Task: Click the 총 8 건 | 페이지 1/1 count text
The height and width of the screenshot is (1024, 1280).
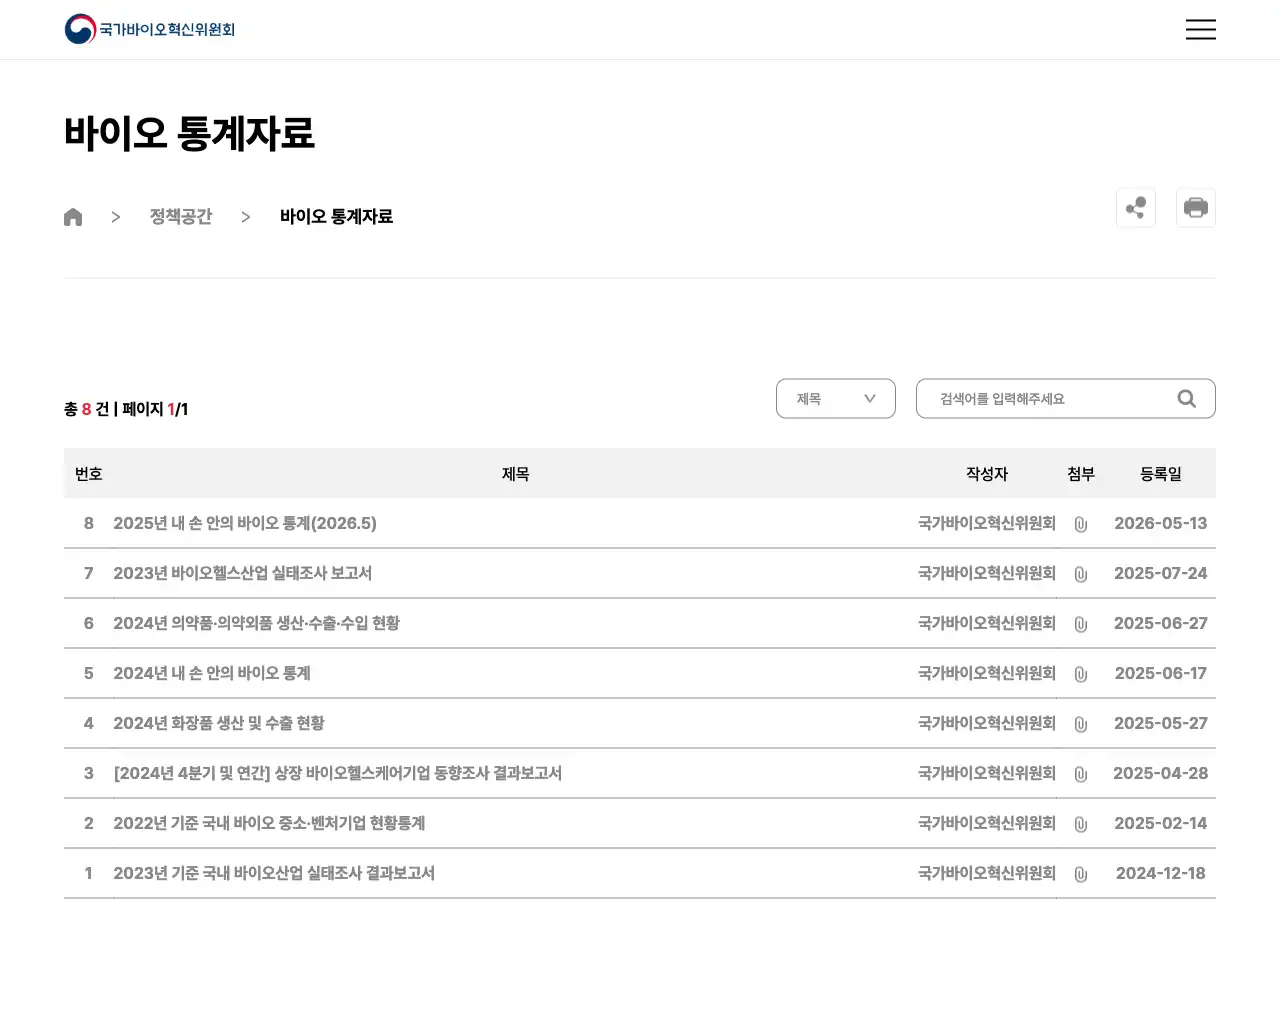Action: pos(126,409)
